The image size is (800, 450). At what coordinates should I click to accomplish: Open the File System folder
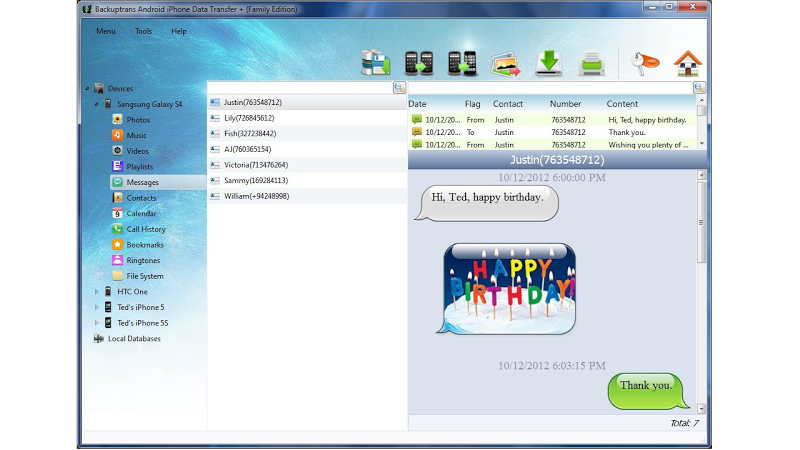click(145, 276)
